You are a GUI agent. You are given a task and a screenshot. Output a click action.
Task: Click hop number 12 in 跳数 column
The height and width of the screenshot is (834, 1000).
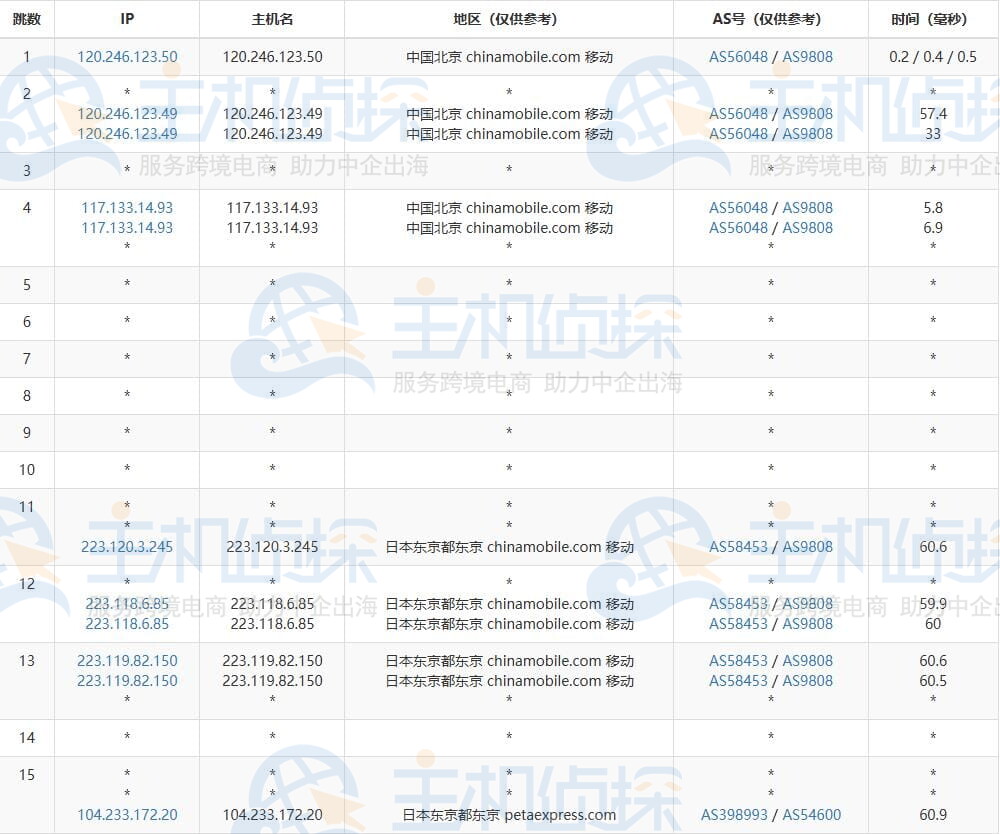pos(27,584)
